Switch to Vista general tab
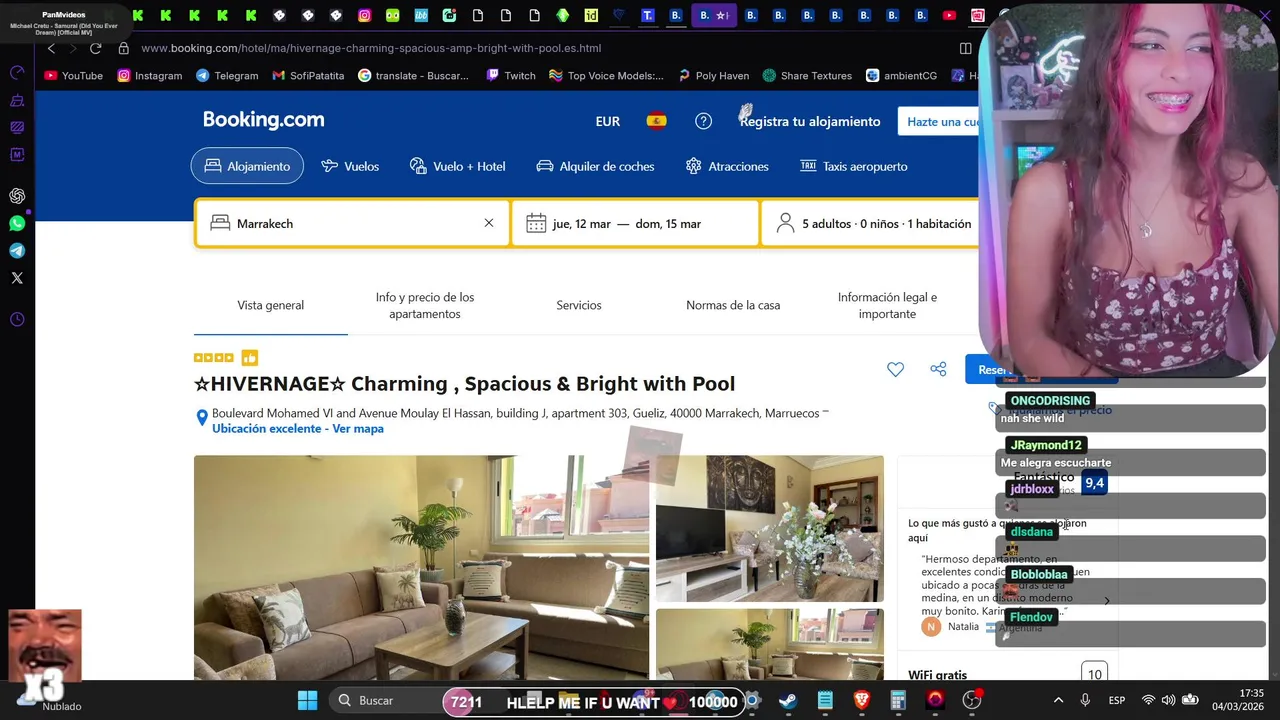Screen dimensions: 1280x720 (271, 305)
